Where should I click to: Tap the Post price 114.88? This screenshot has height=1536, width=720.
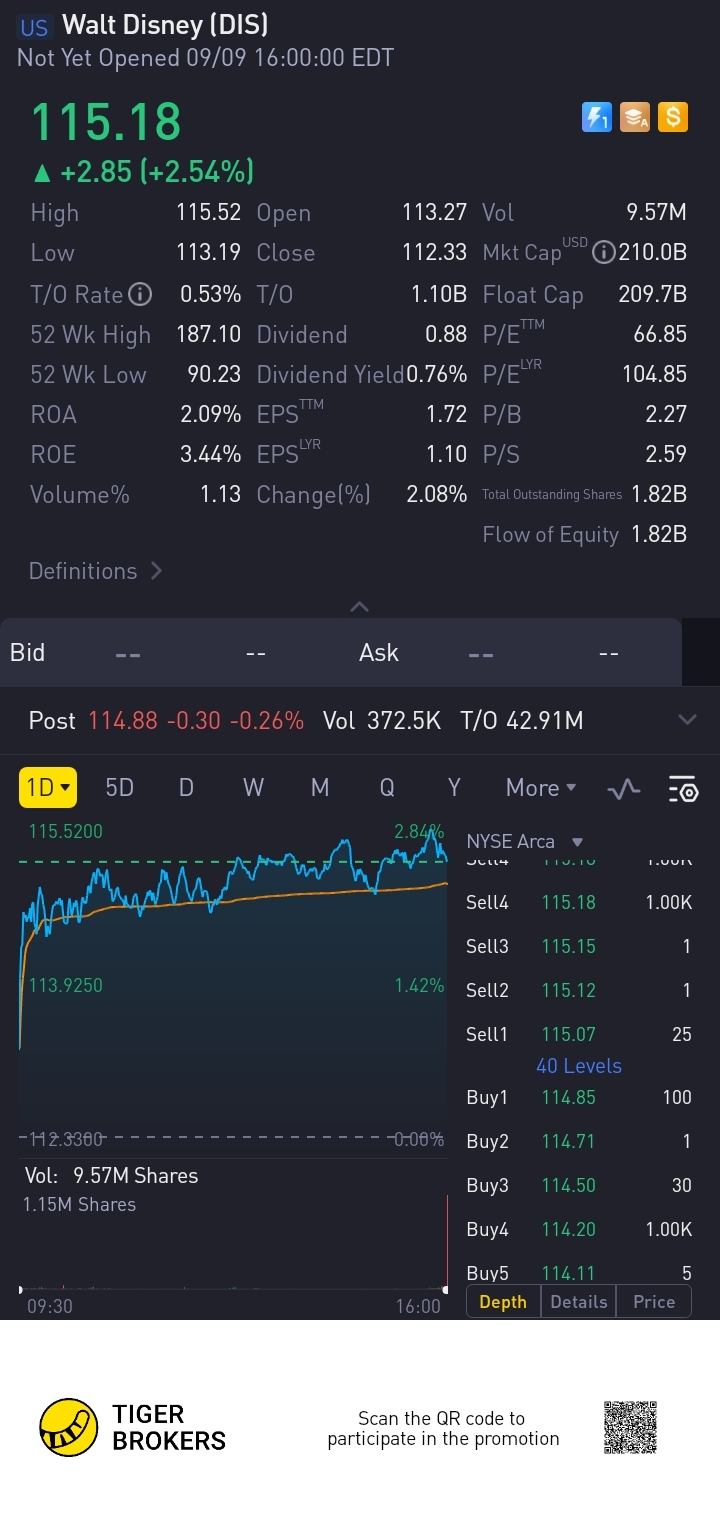tap(123, 720)
